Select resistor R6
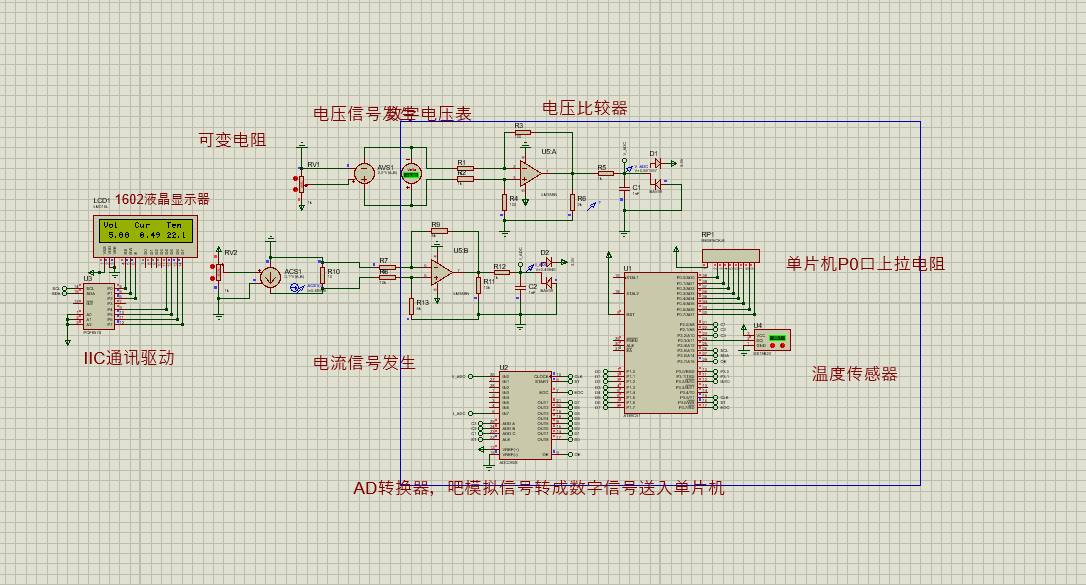The image size is (1086, 585). coord(573,202)
